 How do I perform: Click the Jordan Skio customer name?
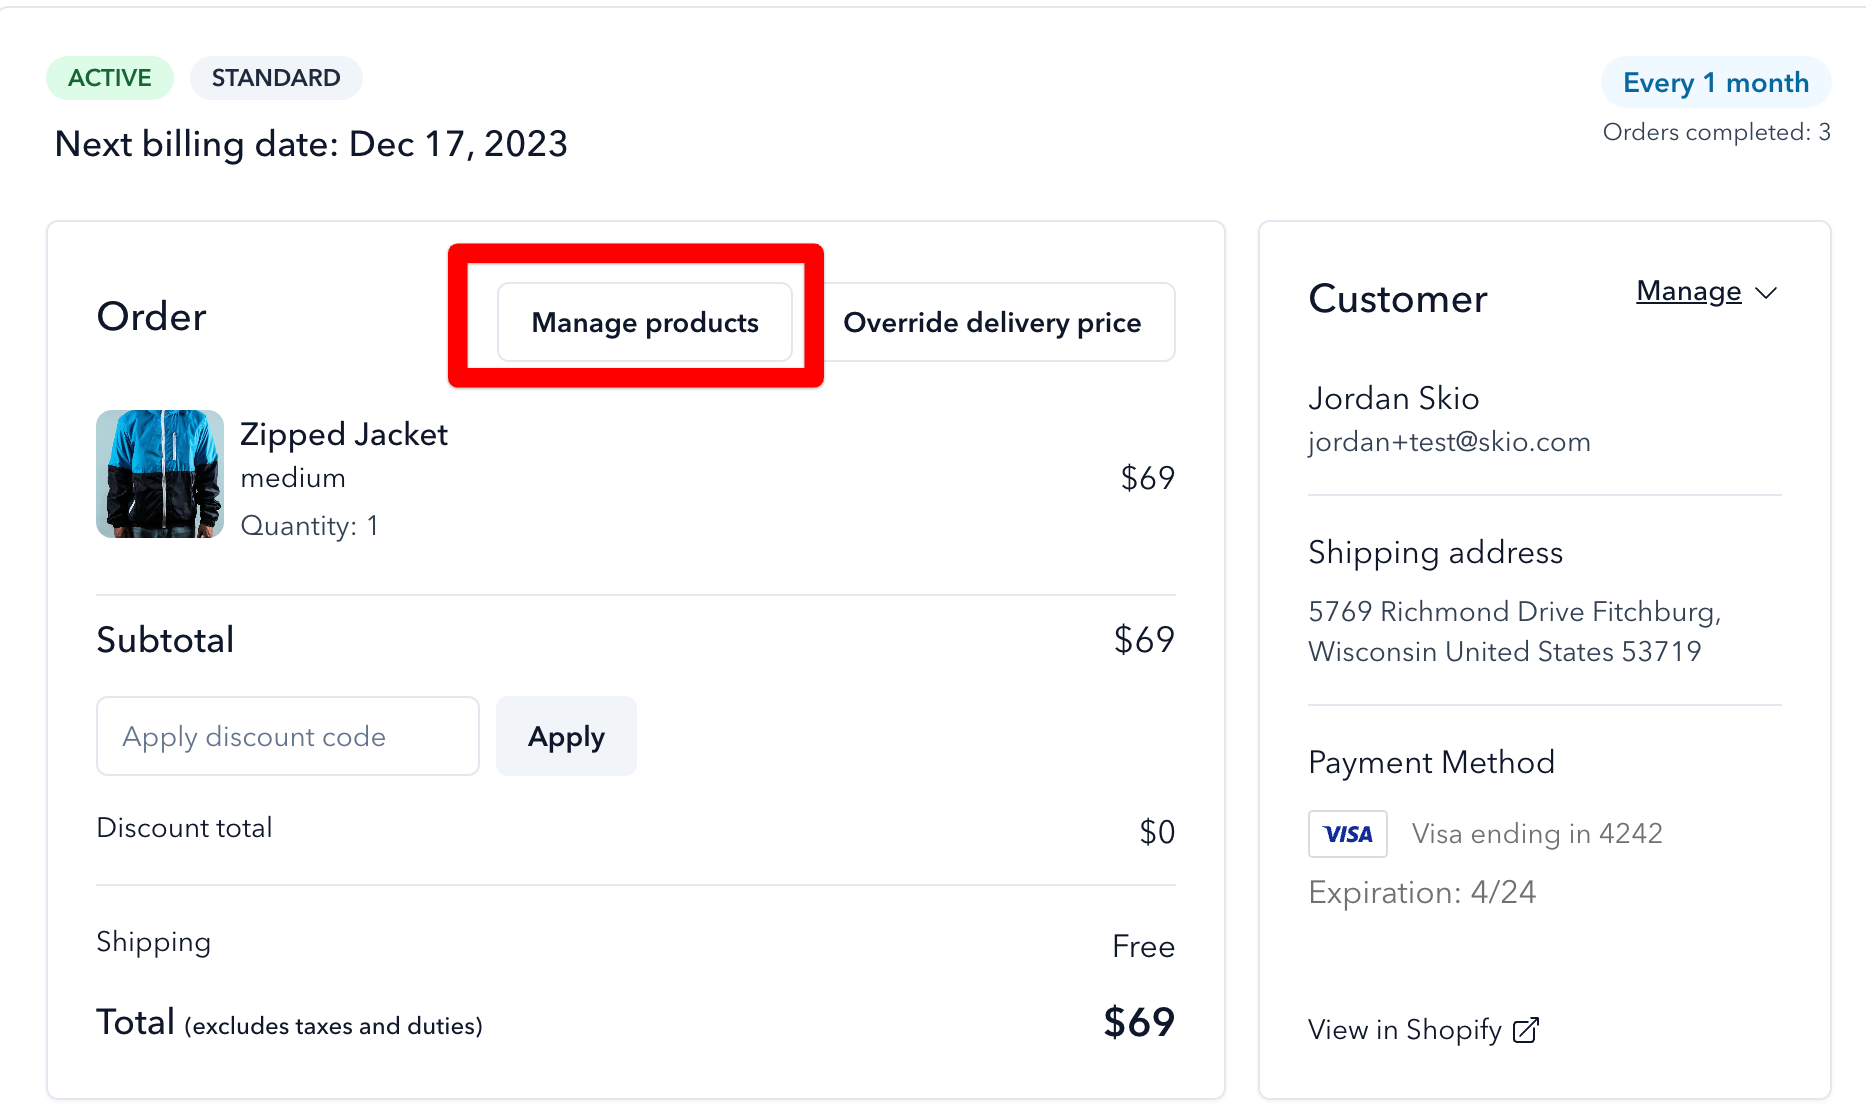[1394, 398]
